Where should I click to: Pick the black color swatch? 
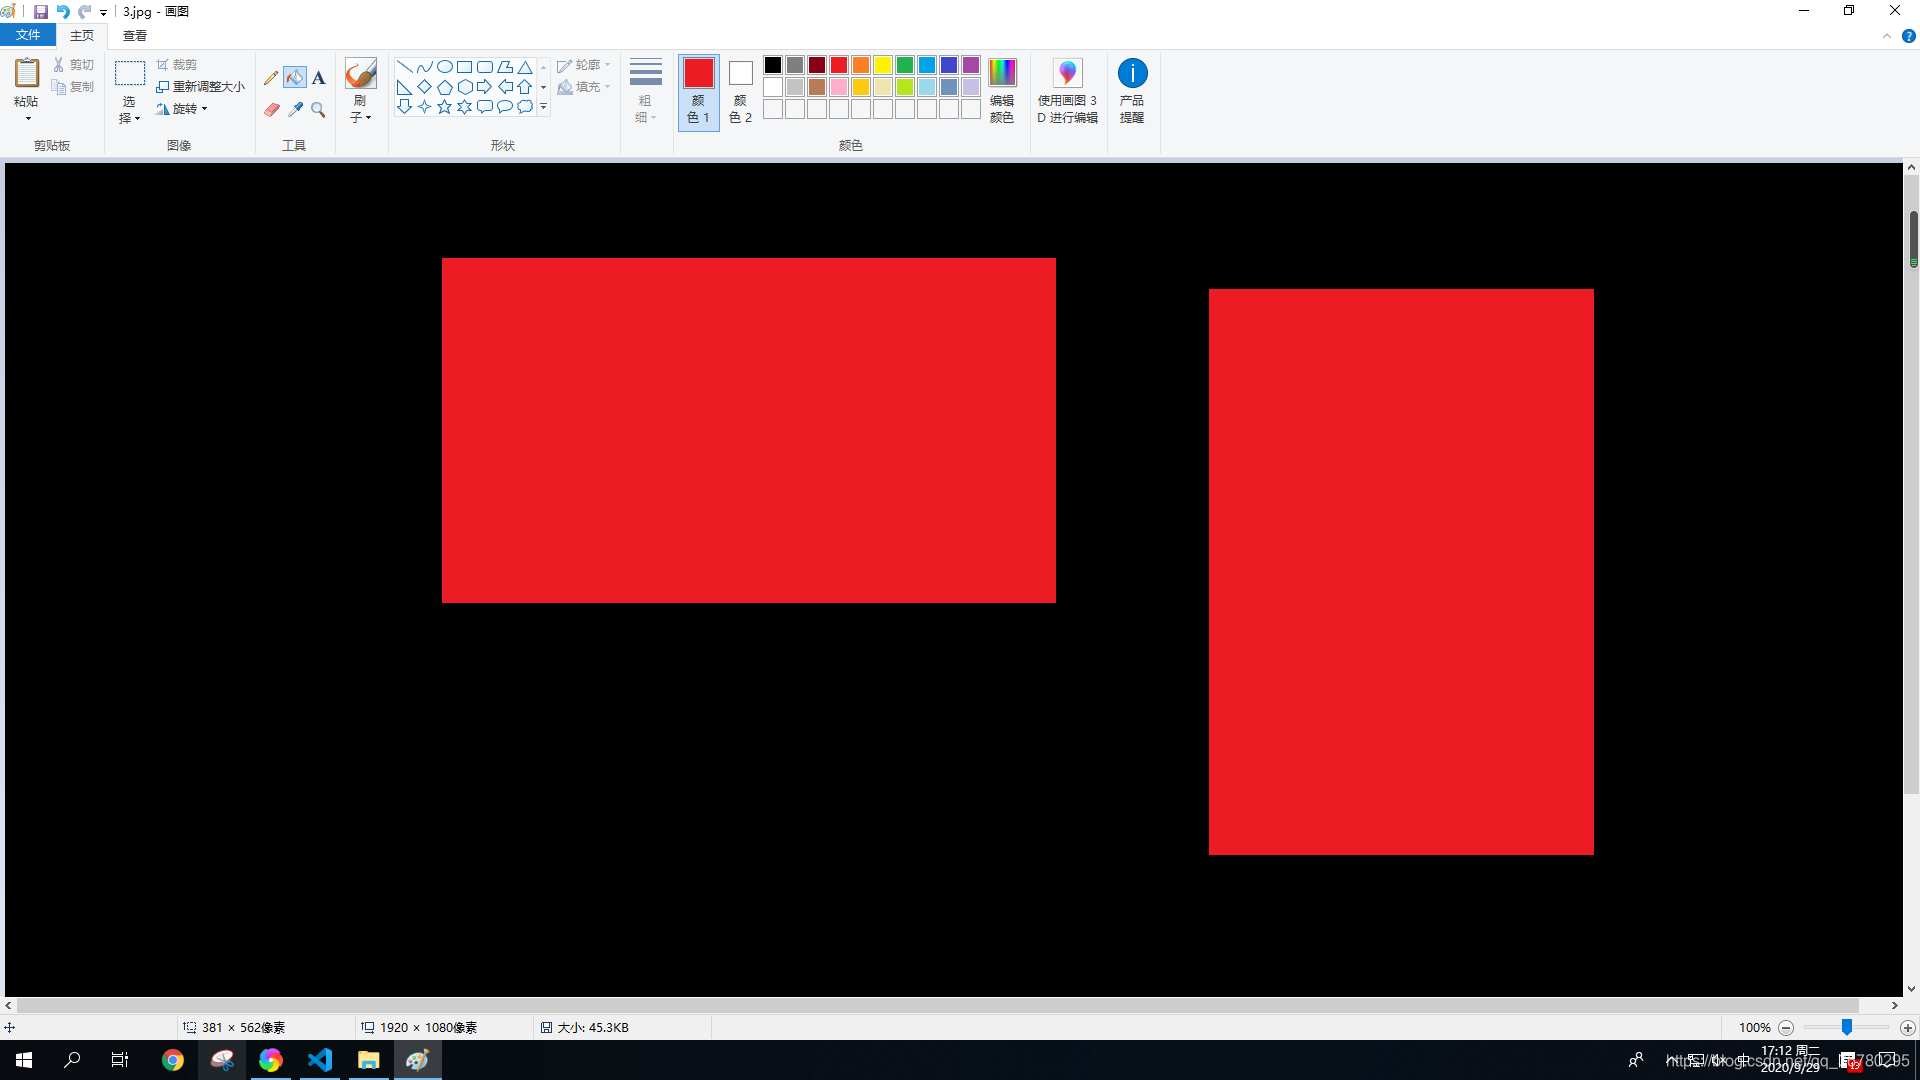click(x=773, y=65)
